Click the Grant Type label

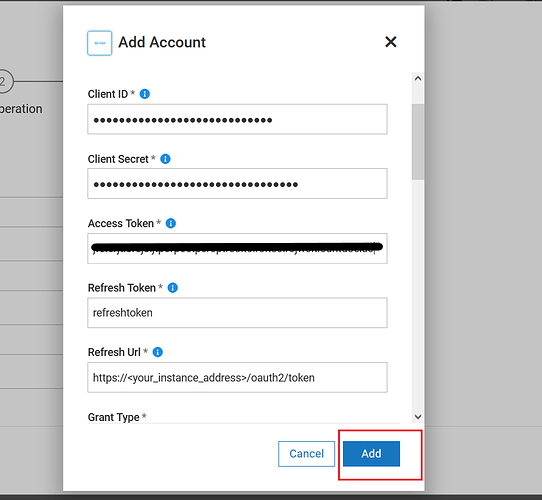point(113,417)
